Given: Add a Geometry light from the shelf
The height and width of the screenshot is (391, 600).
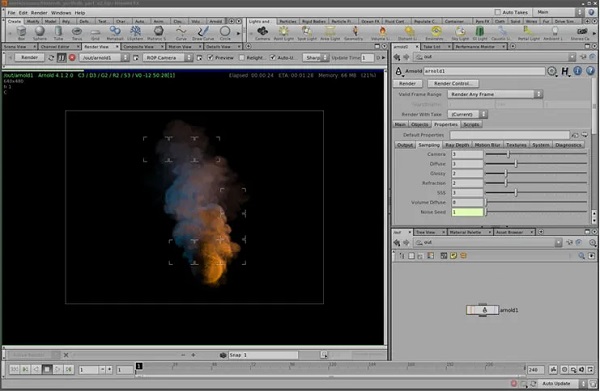Looking at the screenshot, I should (x=354, y=33).
